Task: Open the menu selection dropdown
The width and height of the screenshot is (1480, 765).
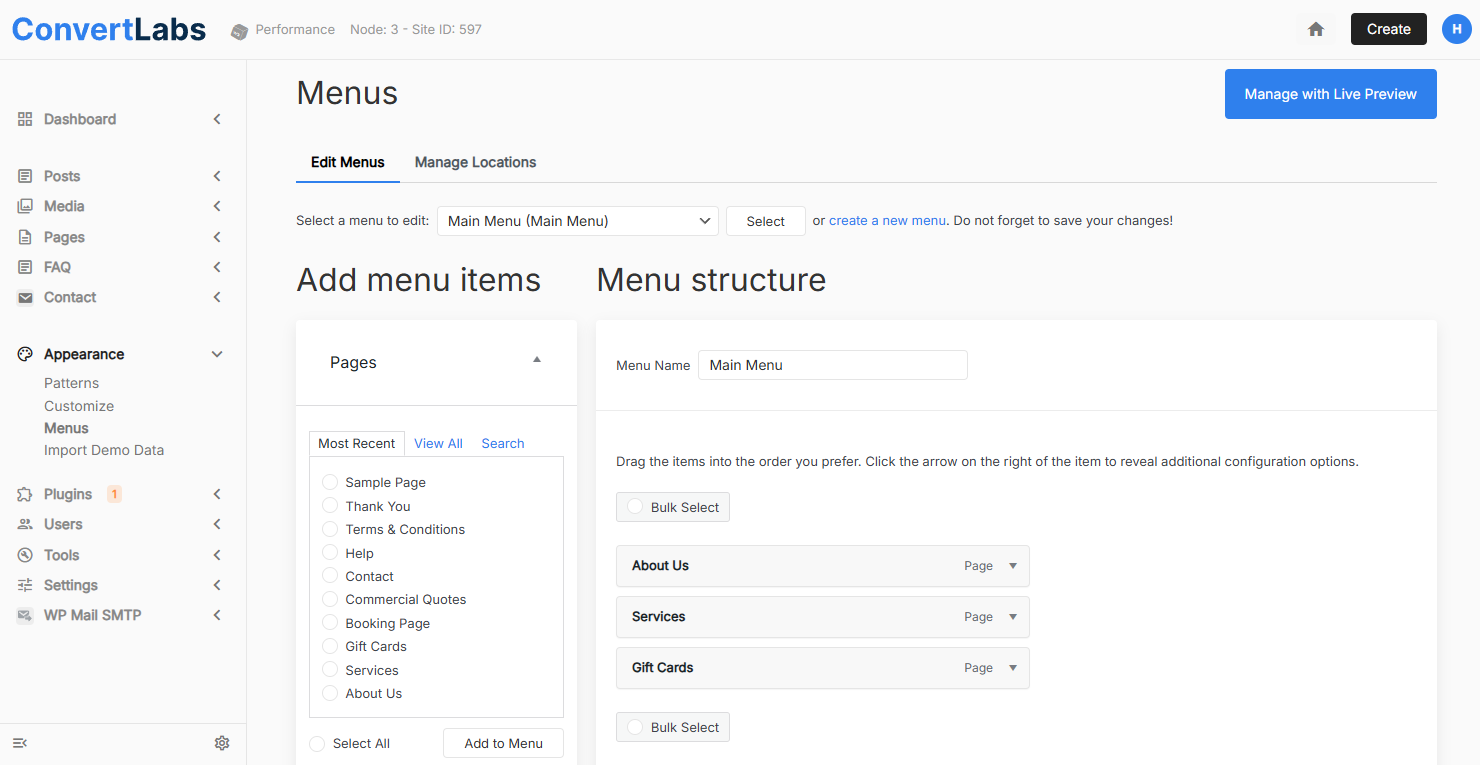Action: [578, 221]
